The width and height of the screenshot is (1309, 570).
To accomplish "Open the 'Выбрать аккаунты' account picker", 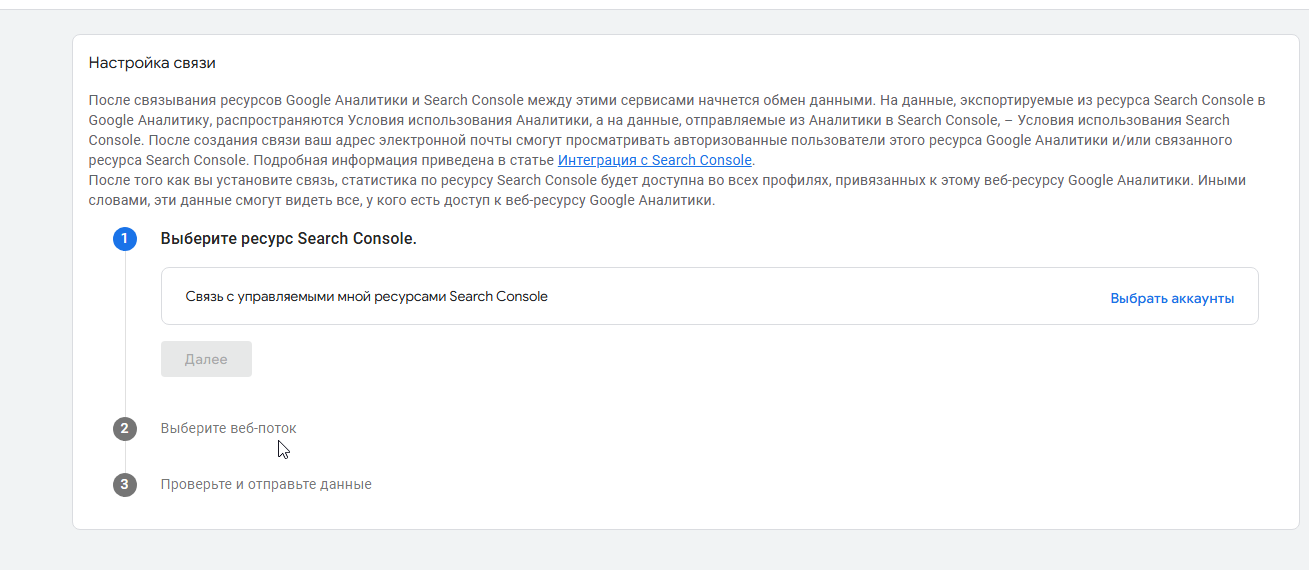I will point(1172,298).
